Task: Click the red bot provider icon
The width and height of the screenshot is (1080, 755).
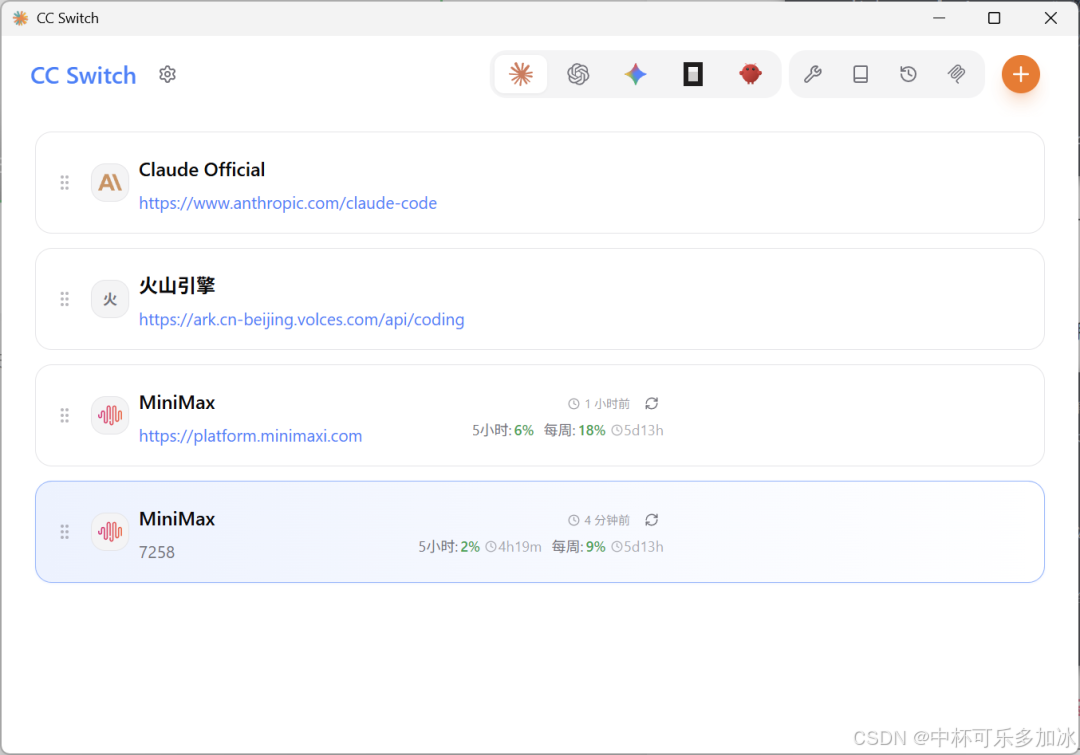Action: point(751,74)
